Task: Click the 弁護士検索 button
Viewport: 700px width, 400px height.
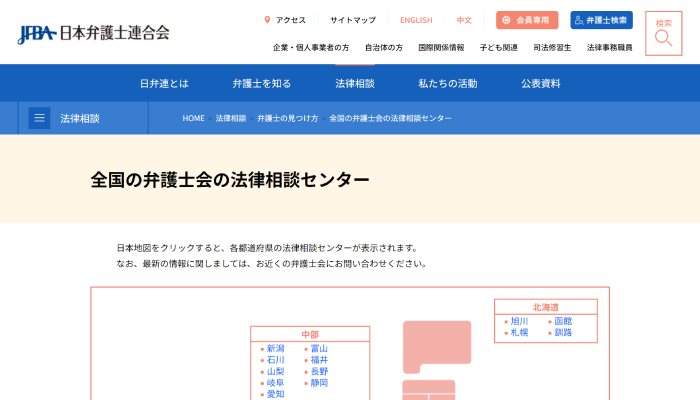Action: (601, 20)
